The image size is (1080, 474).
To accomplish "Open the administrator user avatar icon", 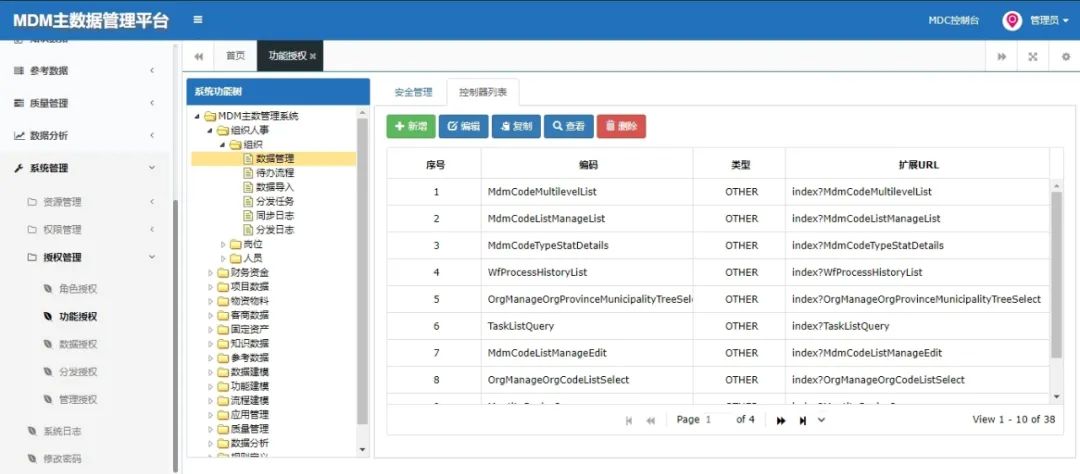I will 1012,21.
